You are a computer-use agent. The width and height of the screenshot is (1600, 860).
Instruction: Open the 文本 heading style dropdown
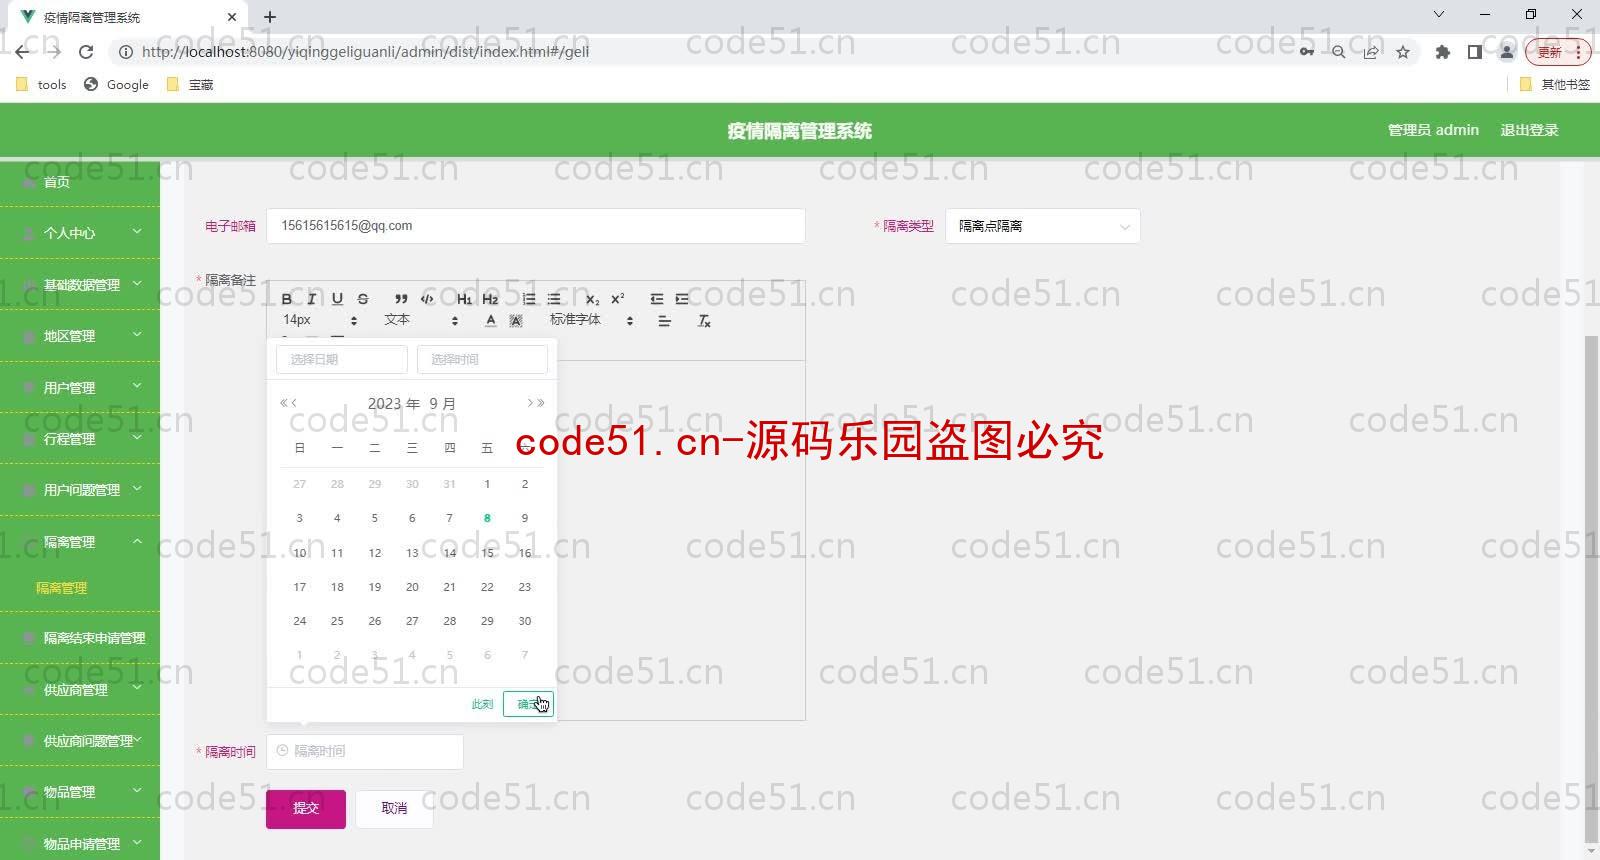pyautogui.click(x=420, y=320)
